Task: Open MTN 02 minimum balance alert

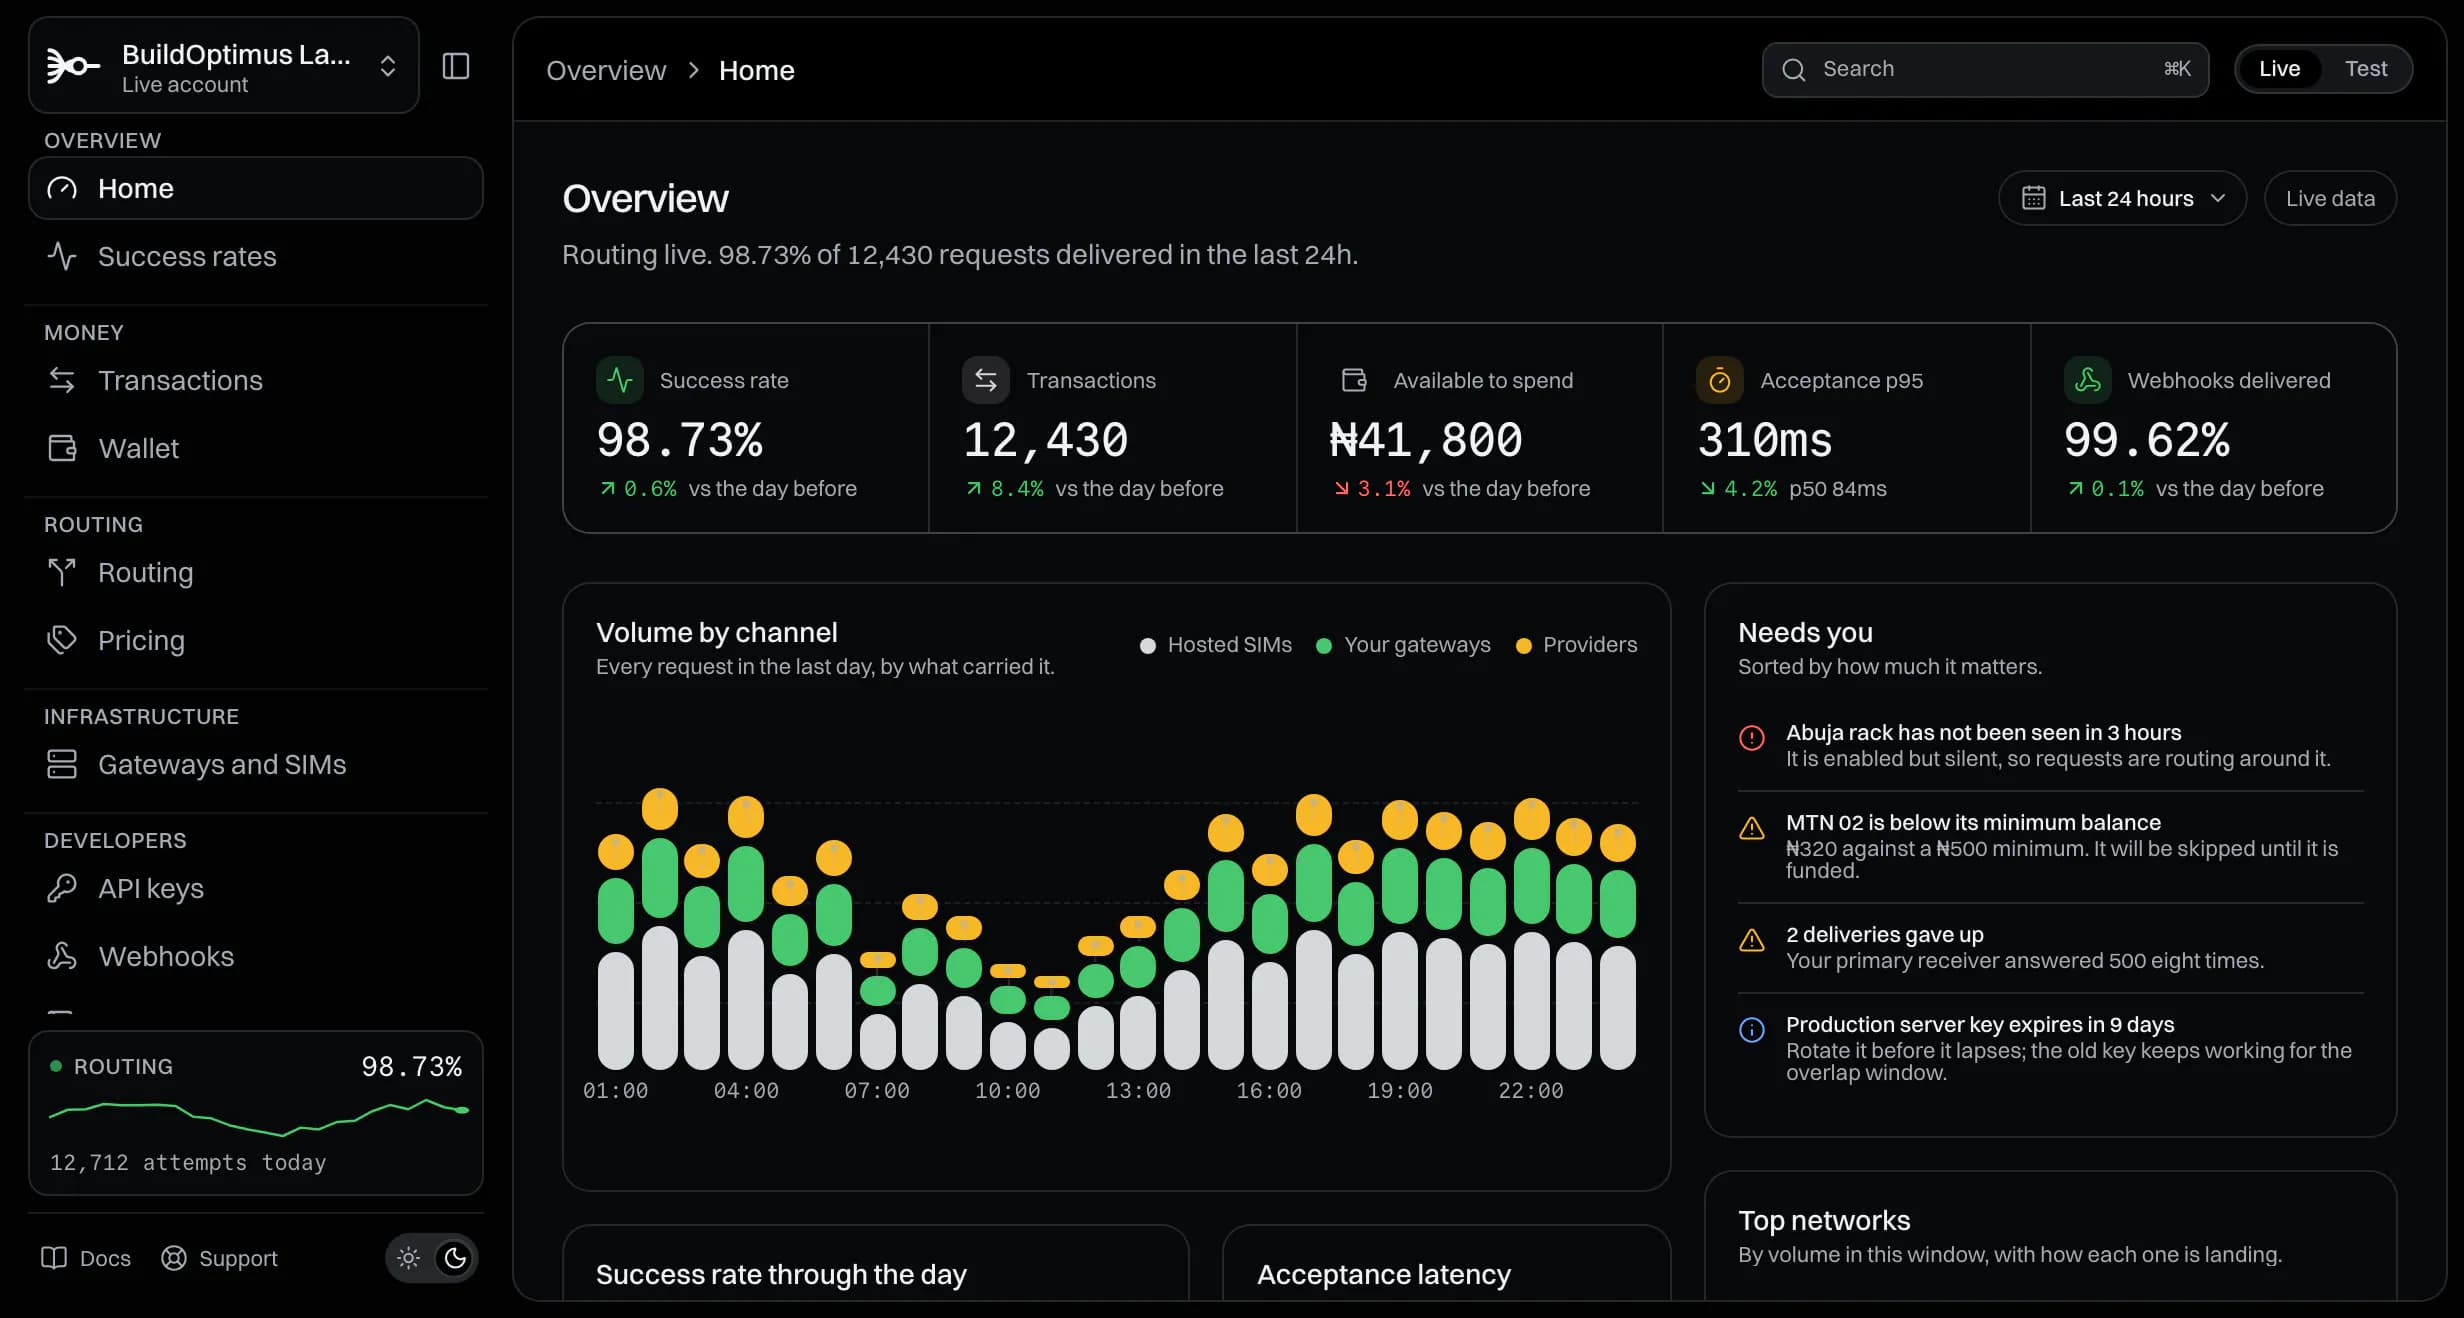Action: tap(2051, 846)
